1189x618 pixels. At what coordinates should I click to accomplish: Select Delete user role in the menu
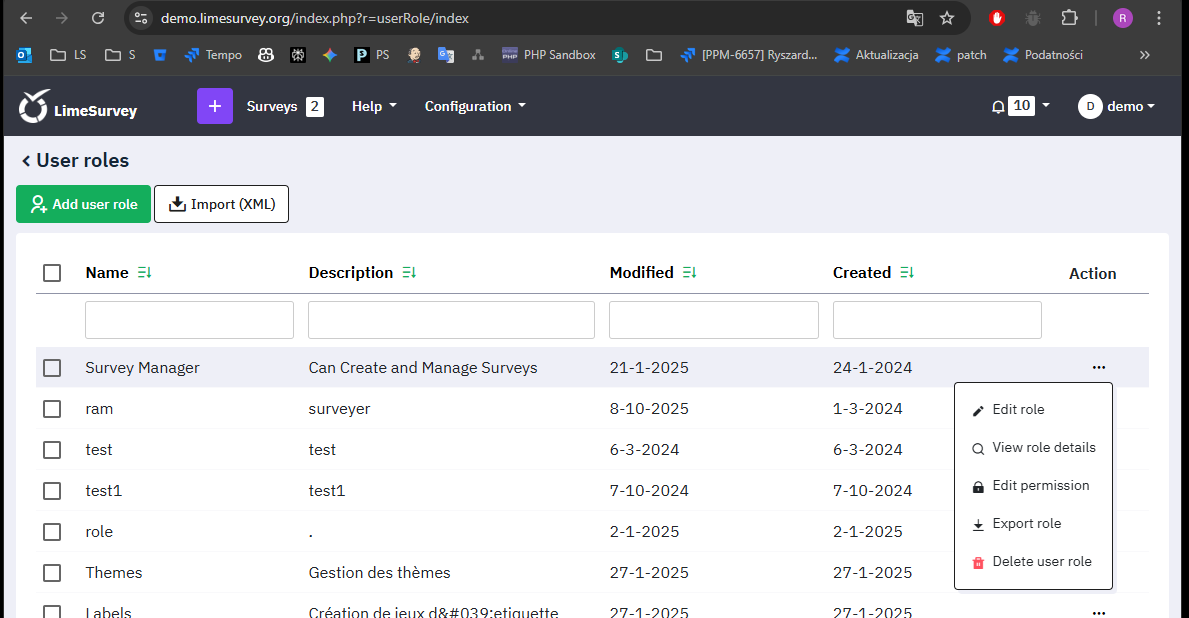[1041, 562]
